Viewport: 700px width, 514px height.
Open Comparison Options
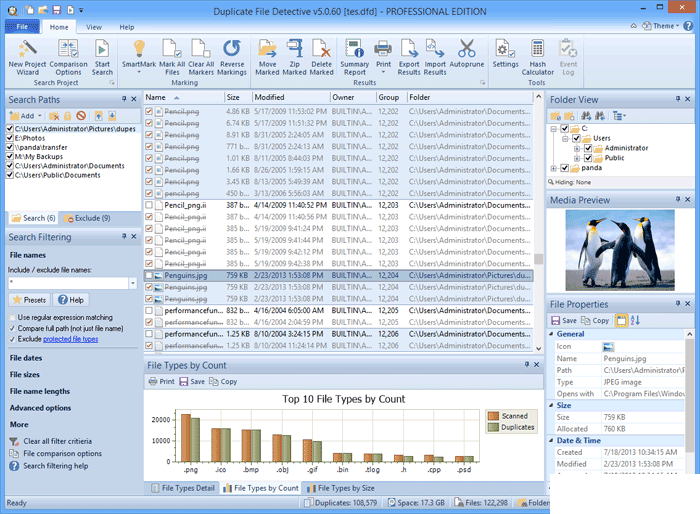[x=68, y=57]
